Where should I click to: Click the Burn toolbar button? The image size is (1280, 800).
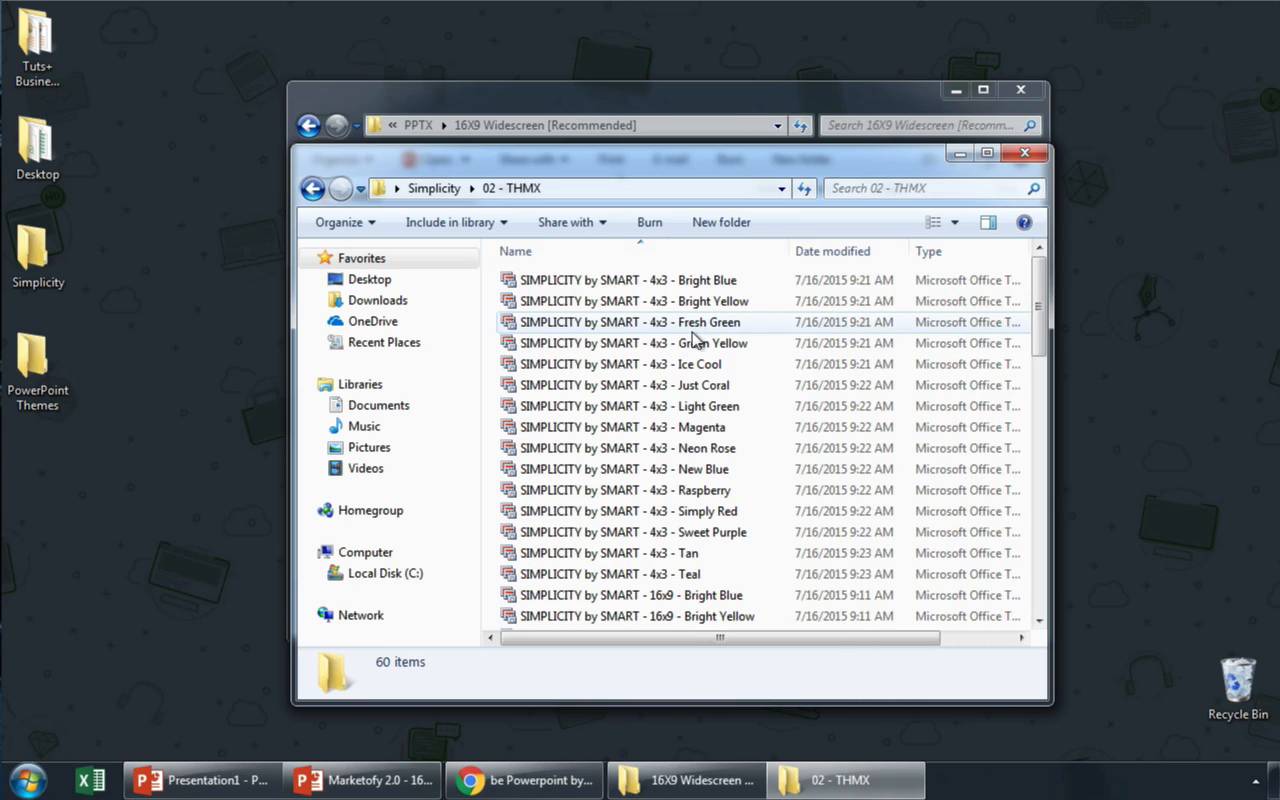point(649,222)
